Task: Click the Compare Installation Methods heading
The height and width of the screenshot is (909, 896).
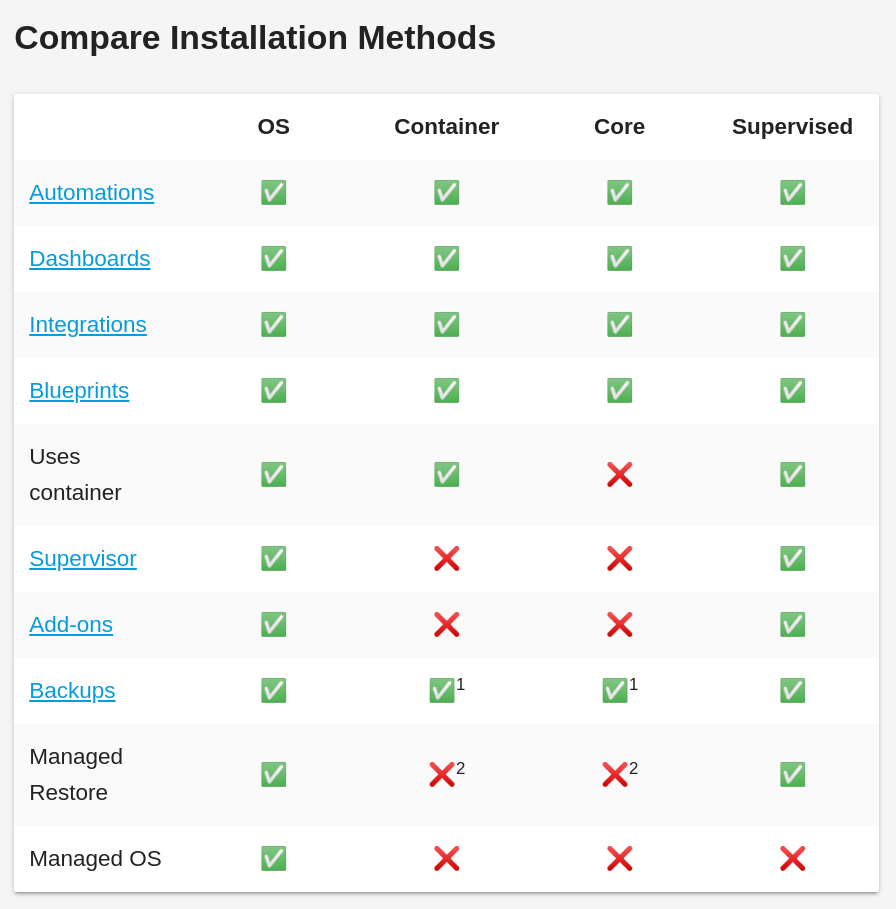Action: [x=255, y=38]
